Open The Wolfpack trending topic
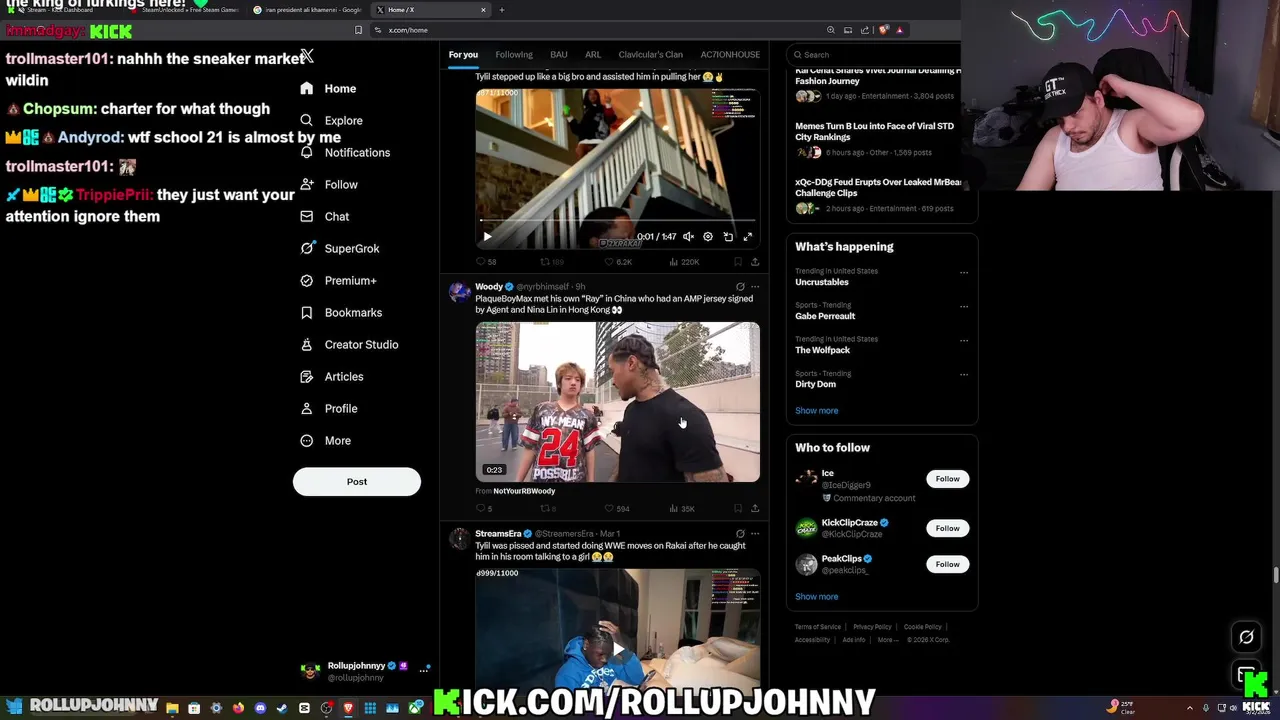 coord(822,345)
